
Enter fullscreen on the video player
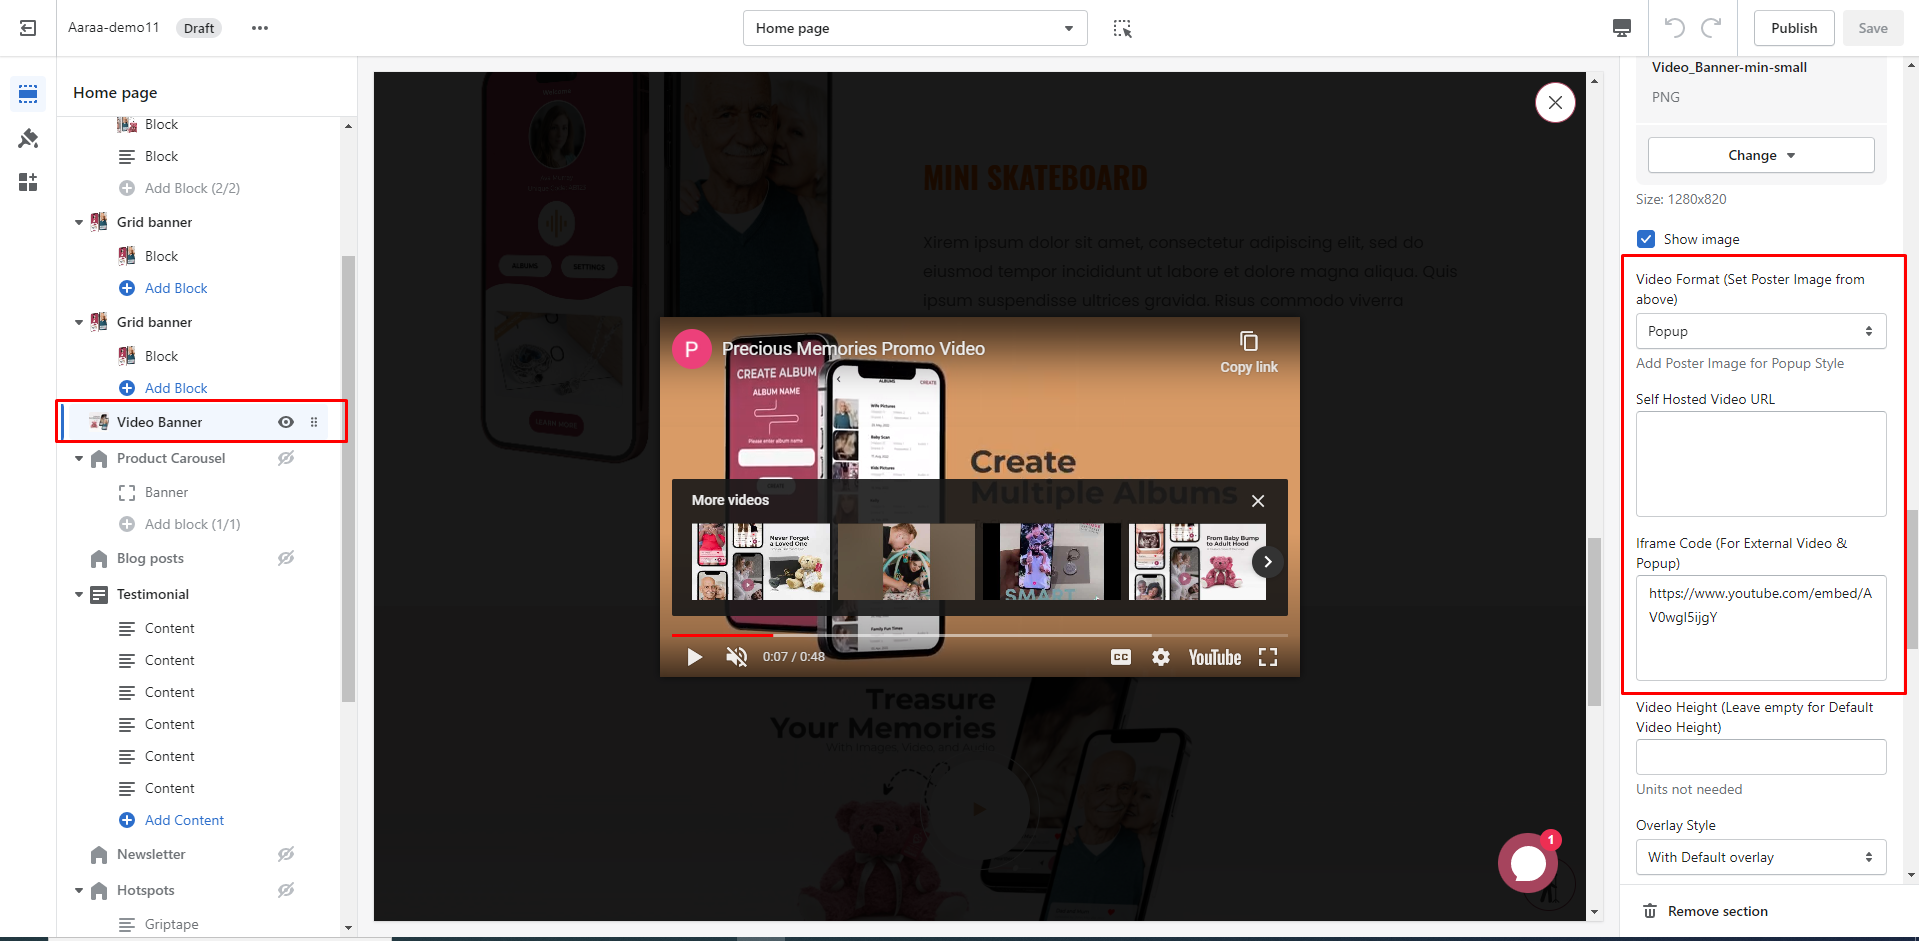[x=1268, y=657]
